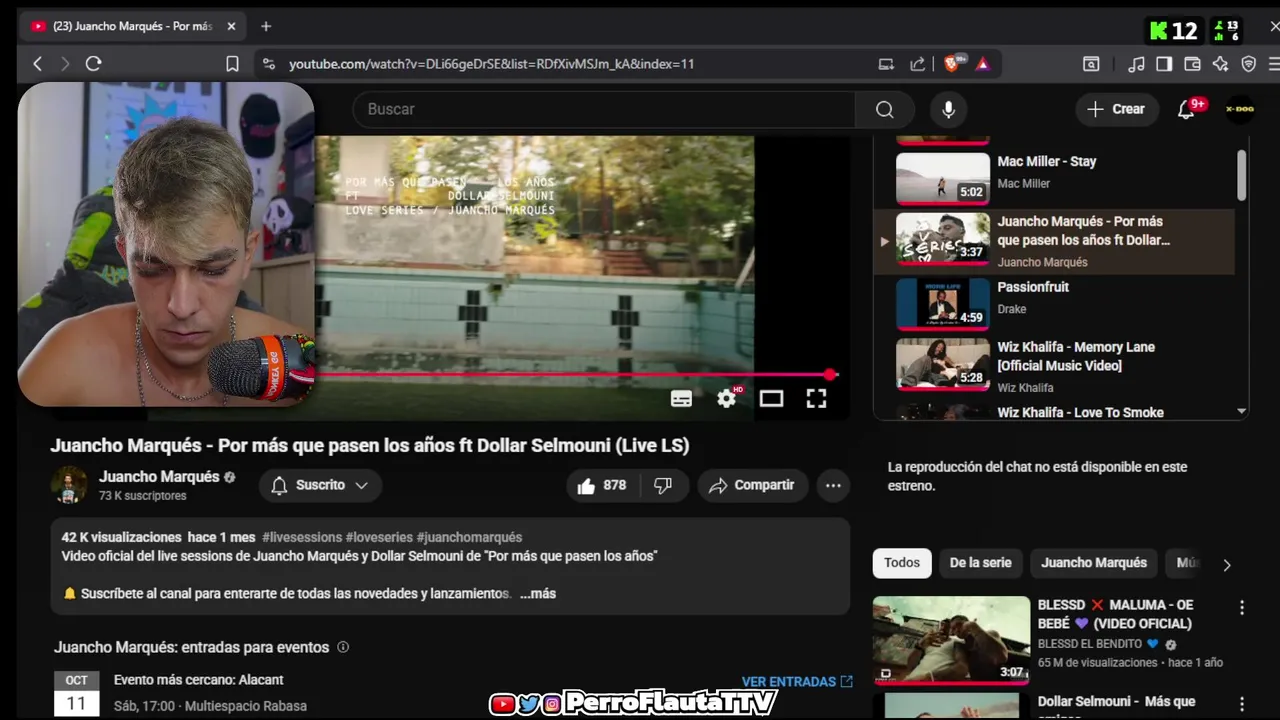The image size is (1280, 720).
Task: Open the Brave VPN shield icon
Action: (x=1248, y=64)
